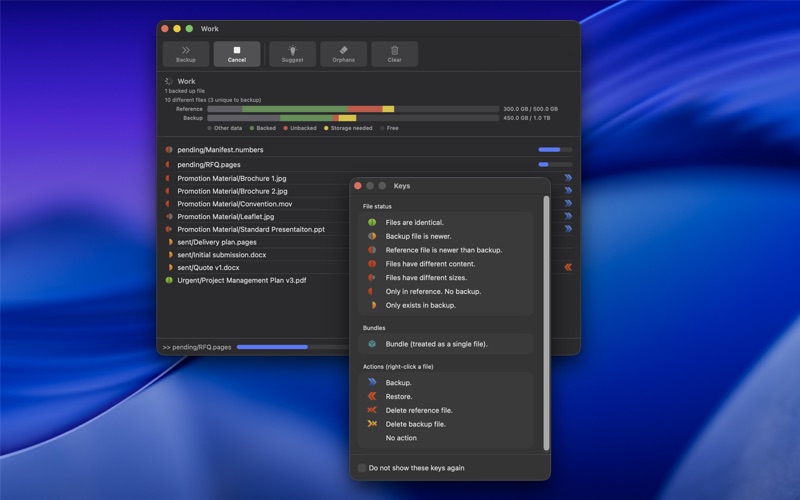Click status icon of pending/Manifest.numbers

[x=169, y=149]
